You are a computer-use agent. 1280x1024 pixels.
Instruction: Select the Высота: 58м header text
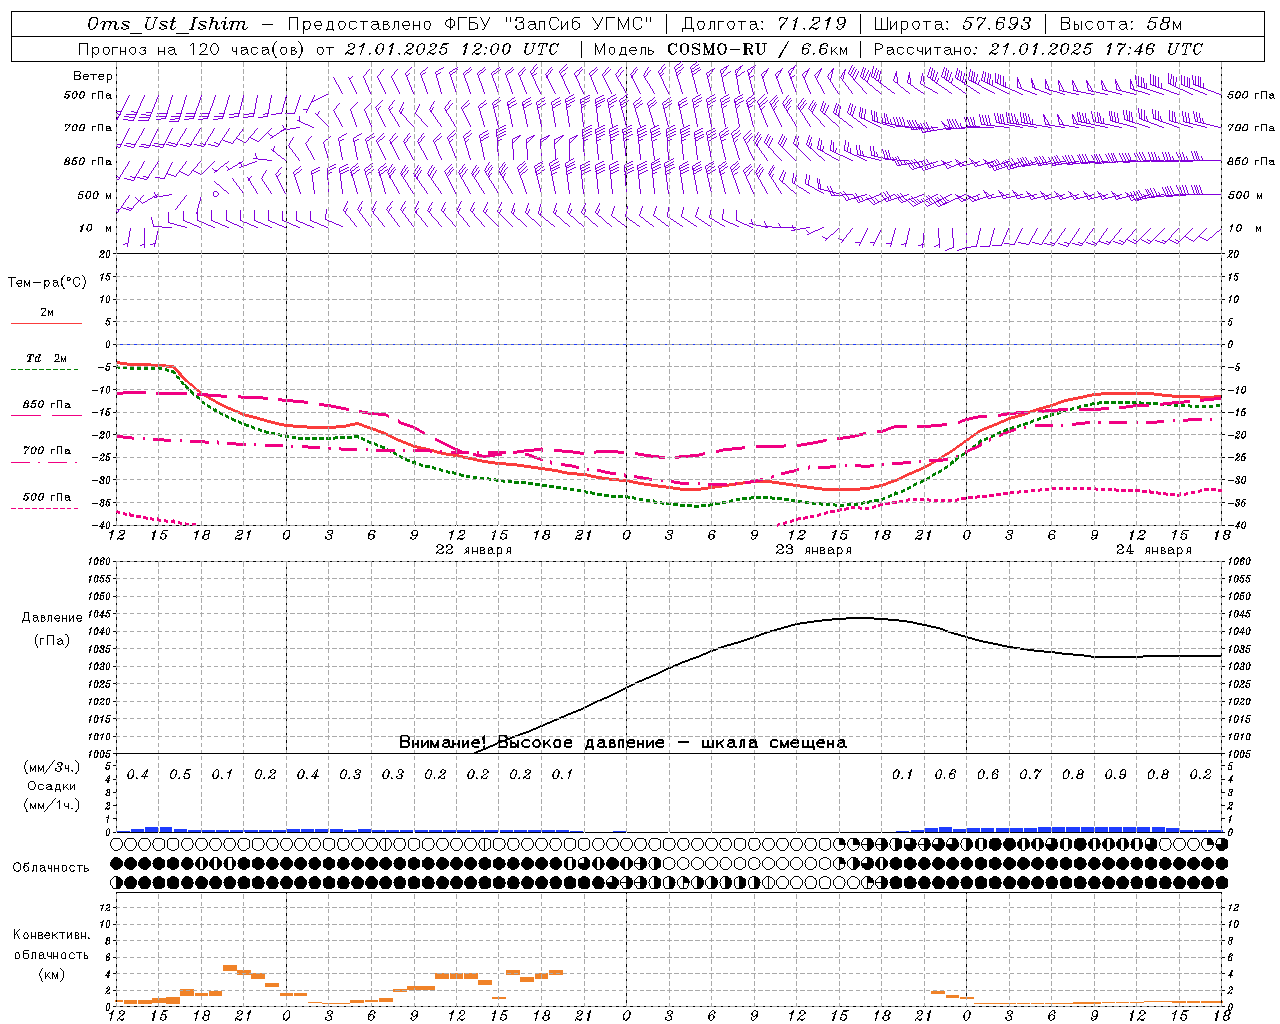[1121, 24]
